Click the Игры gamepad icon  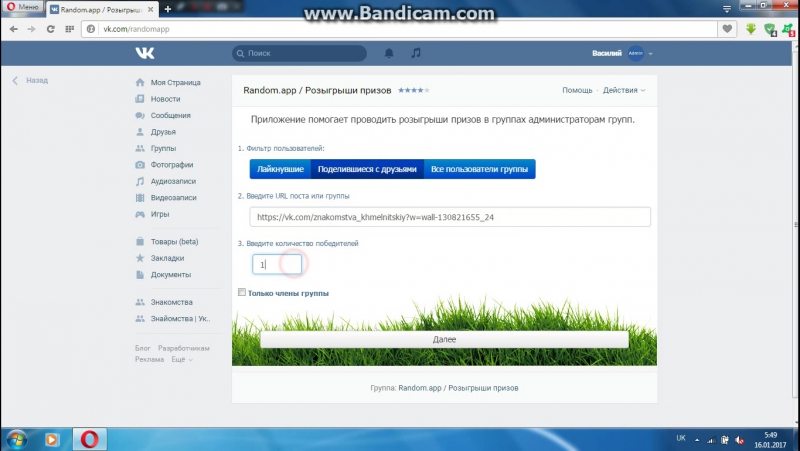pyautogui.click(x=140, y=214)
